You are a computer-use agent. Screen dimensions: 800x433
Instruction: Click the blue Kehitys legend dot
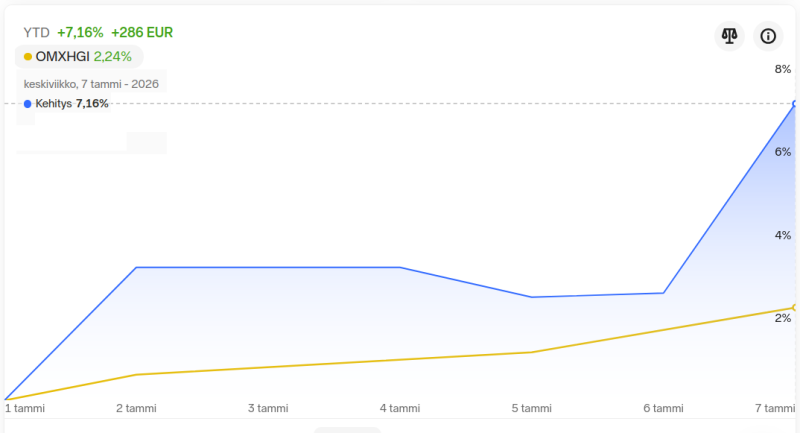click(x=27, y=103)
